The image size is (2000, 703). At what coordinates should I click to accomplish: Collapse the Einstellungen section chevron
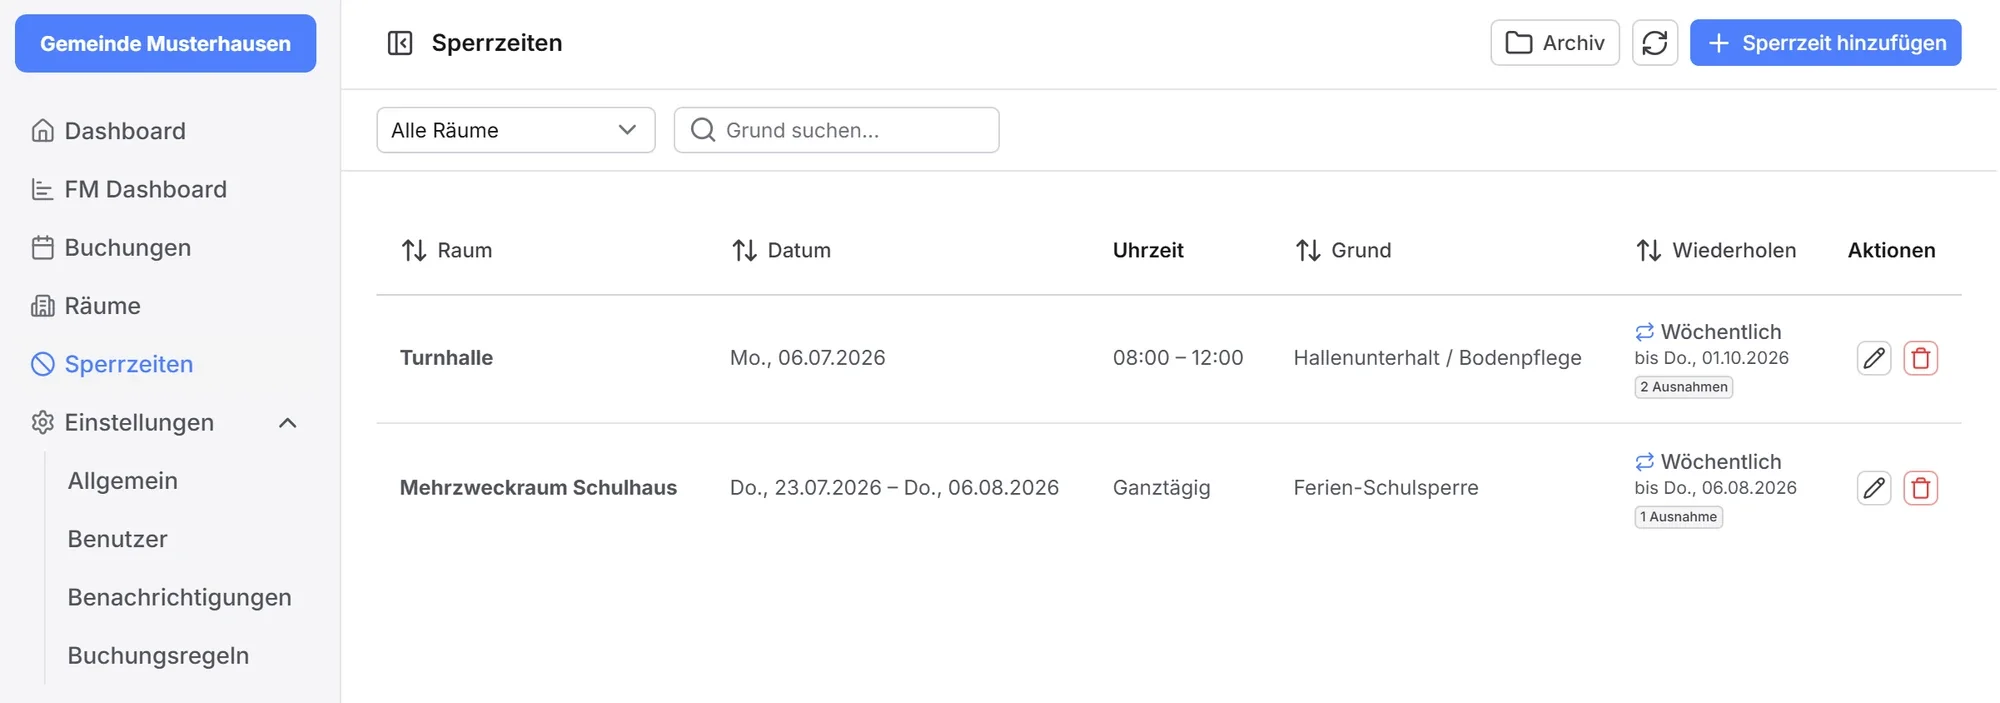tap(288, 422)
